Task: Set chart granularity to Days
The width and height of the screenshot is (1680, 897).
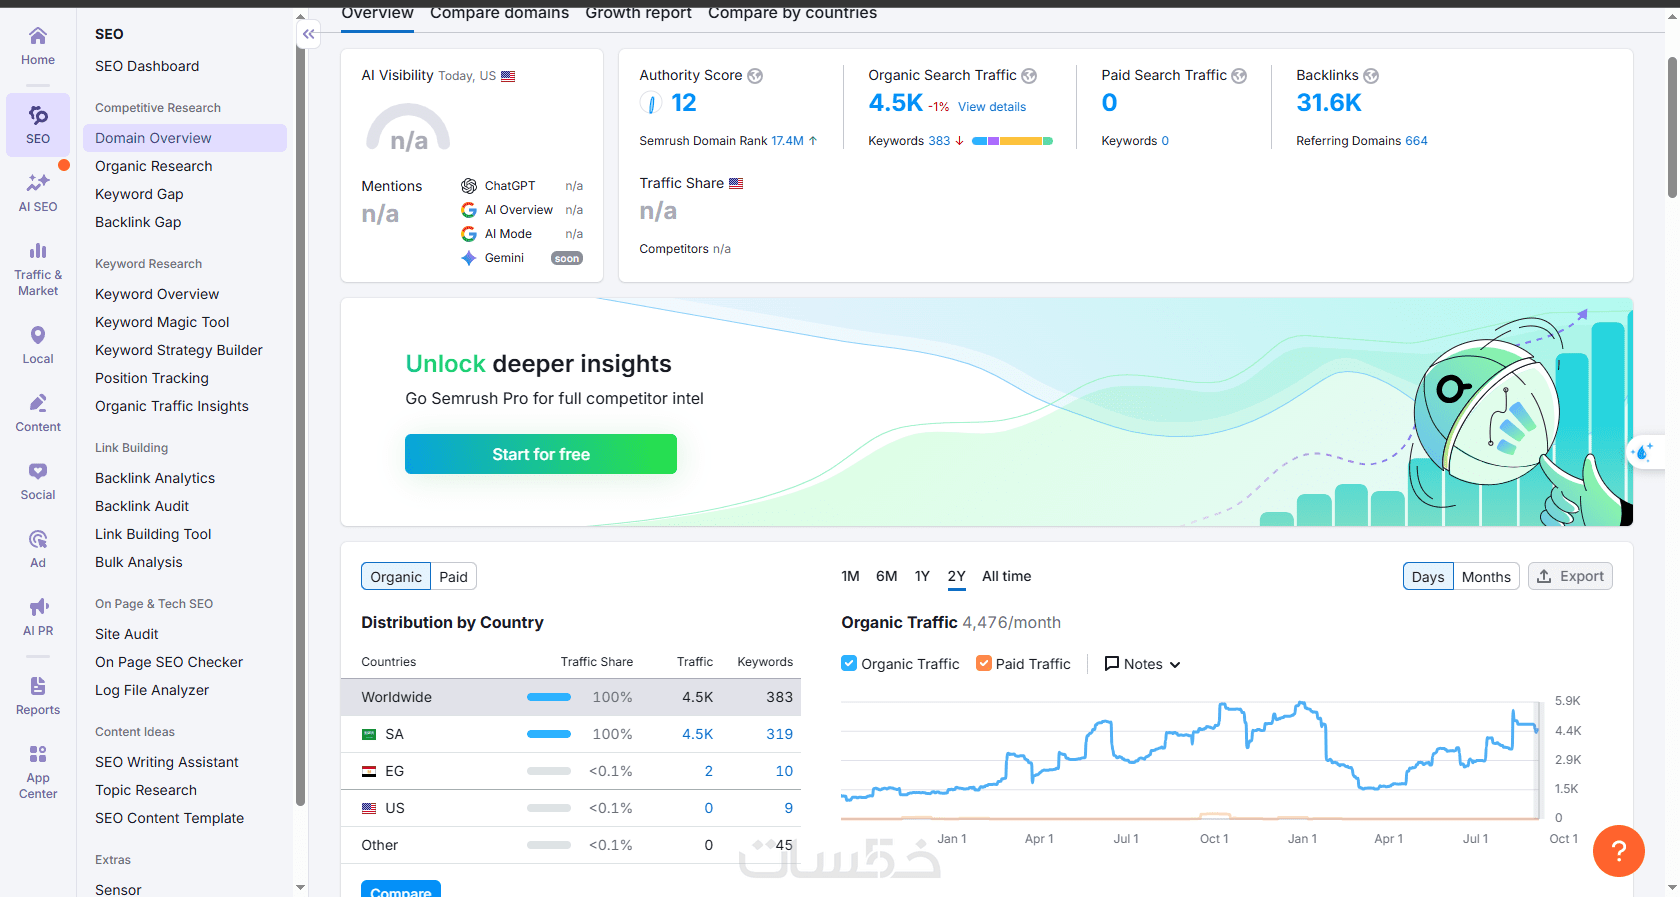Action: click(1428, 577)
